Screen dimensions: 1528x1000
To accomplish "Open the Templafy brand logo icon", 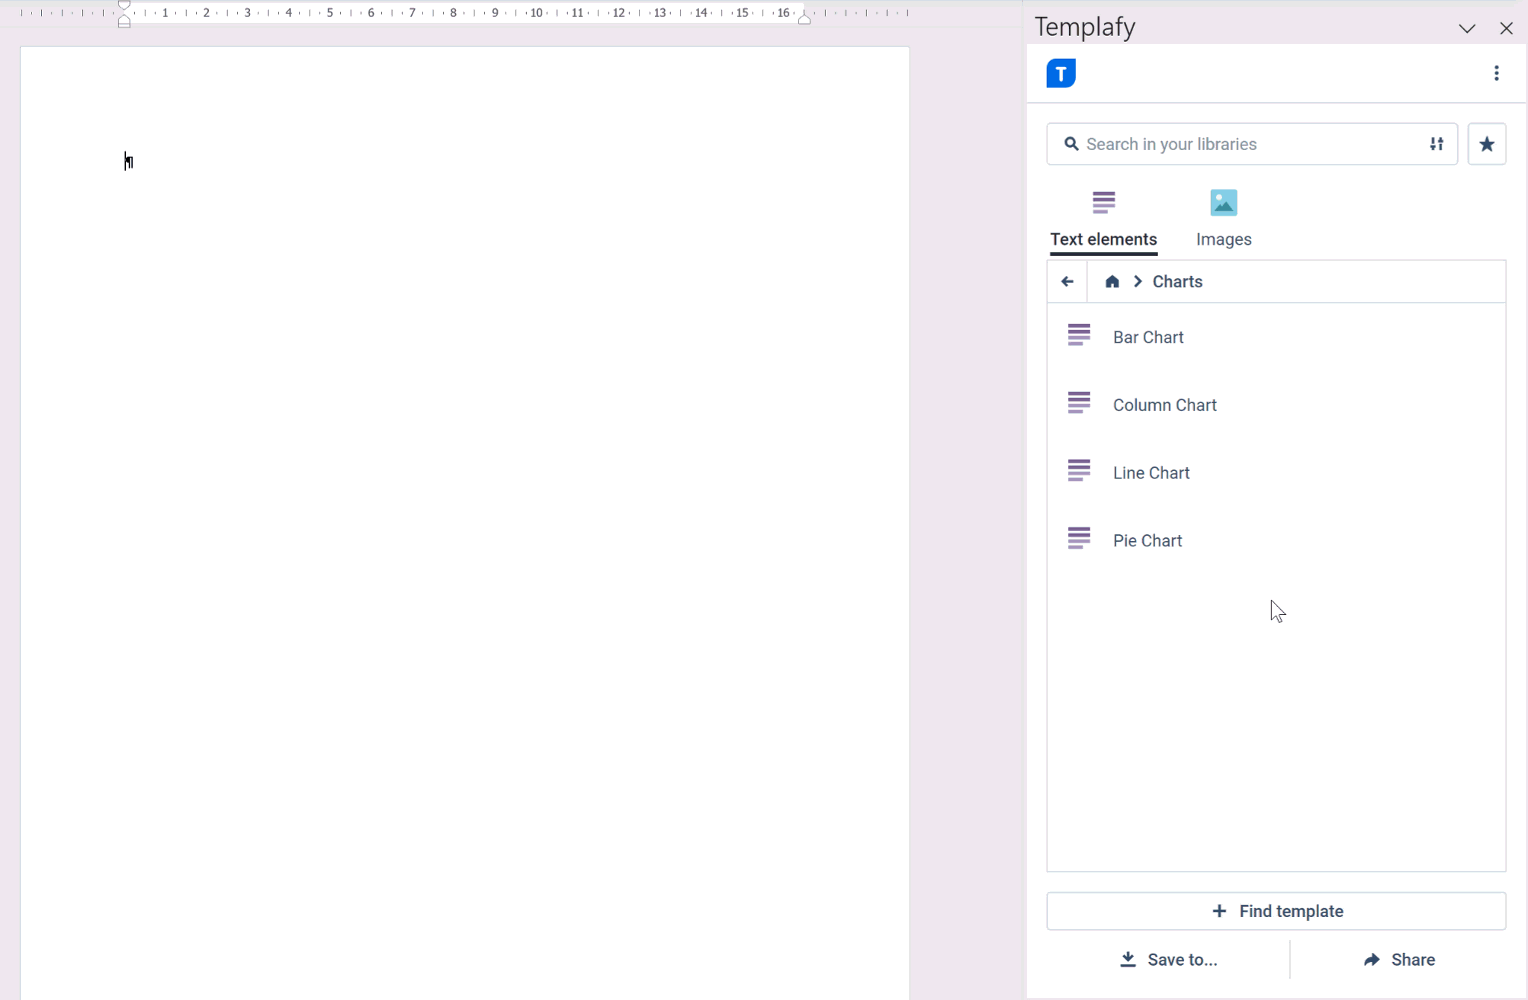I will (x=1060, y=73).
